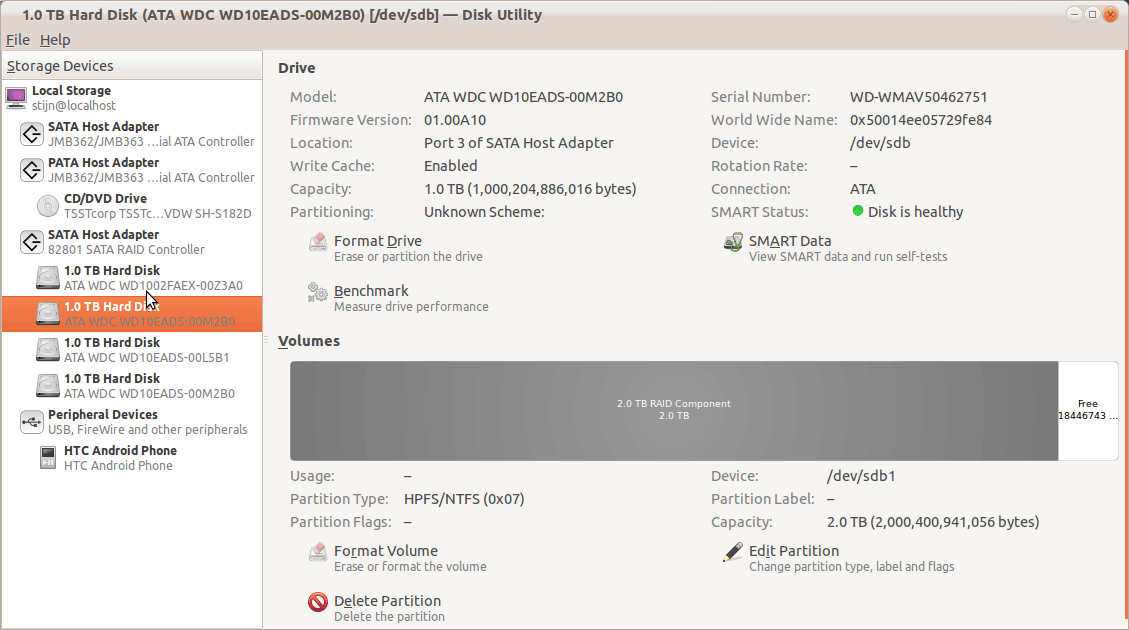Select the HTC Android Phone device

pos(120,458)
